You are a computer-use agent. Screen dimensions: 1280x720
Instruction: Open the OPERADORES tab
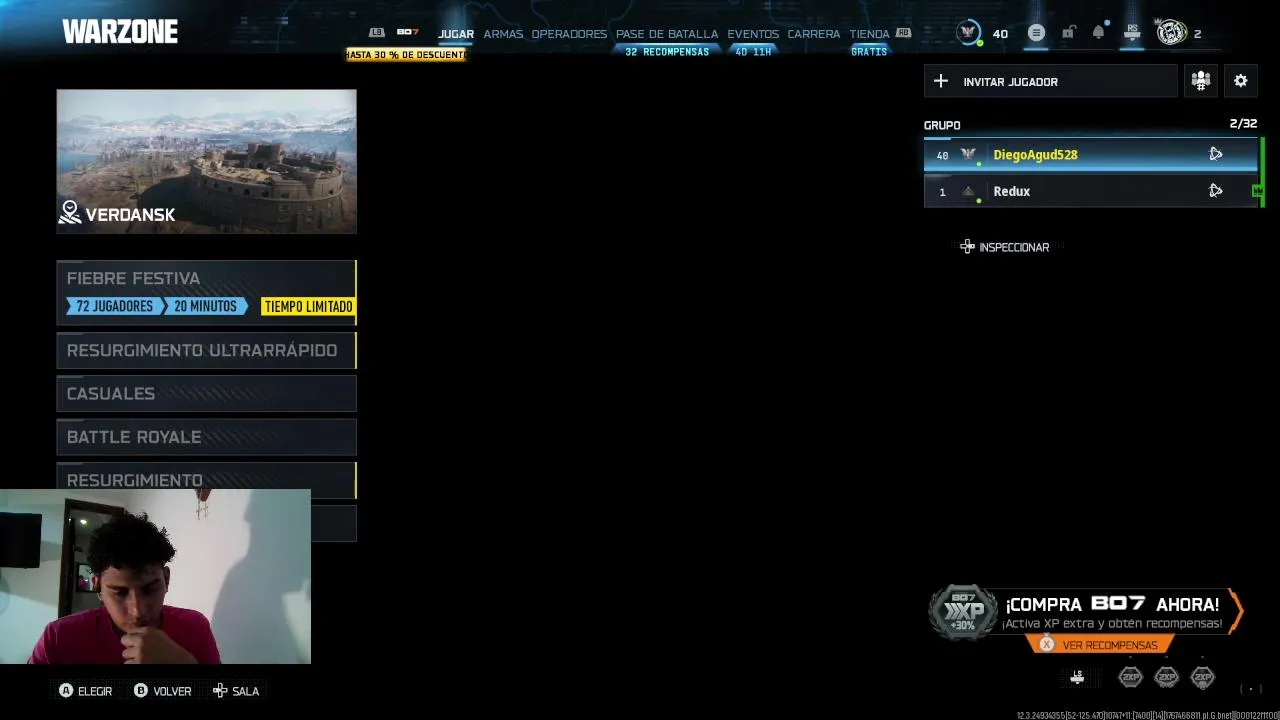tap(569, 34)
